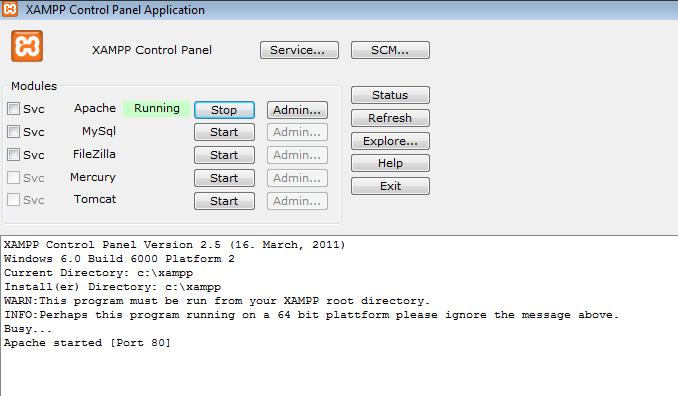Start the FileZilla module
Screen dimensions: 678x396
pos(224,155)
